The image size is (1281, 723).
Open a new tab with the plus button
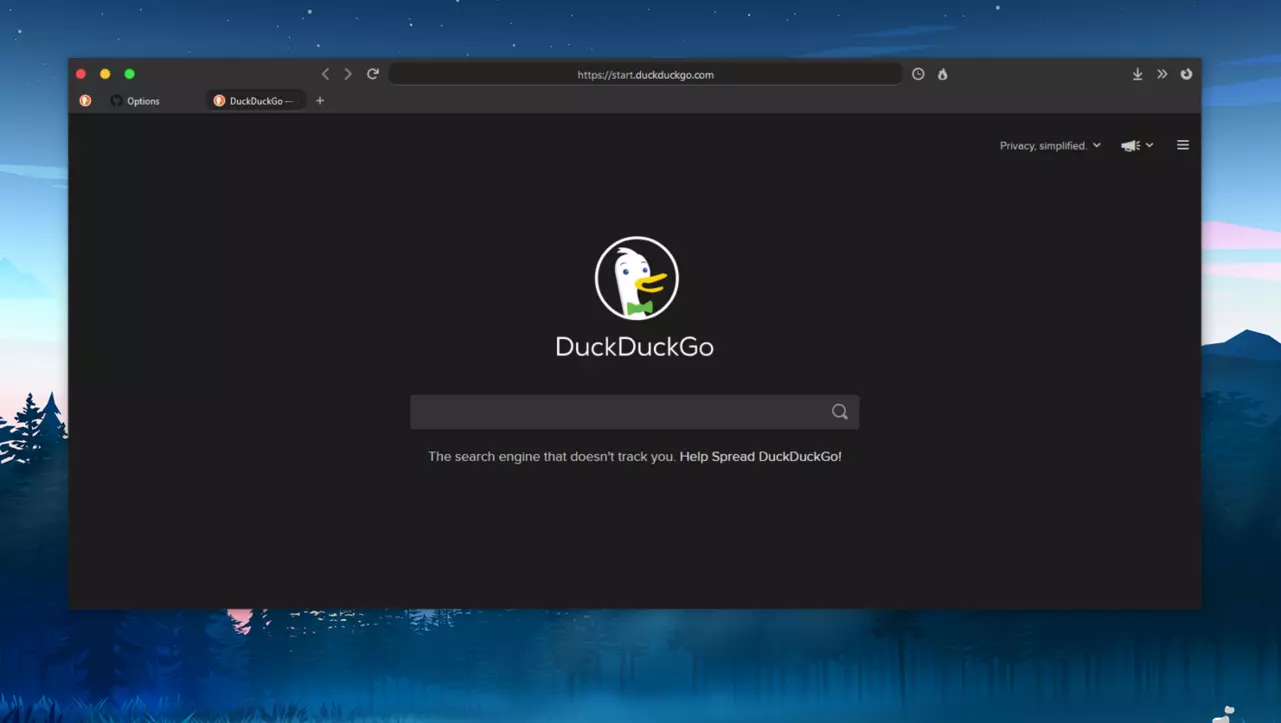coord(319,100)
